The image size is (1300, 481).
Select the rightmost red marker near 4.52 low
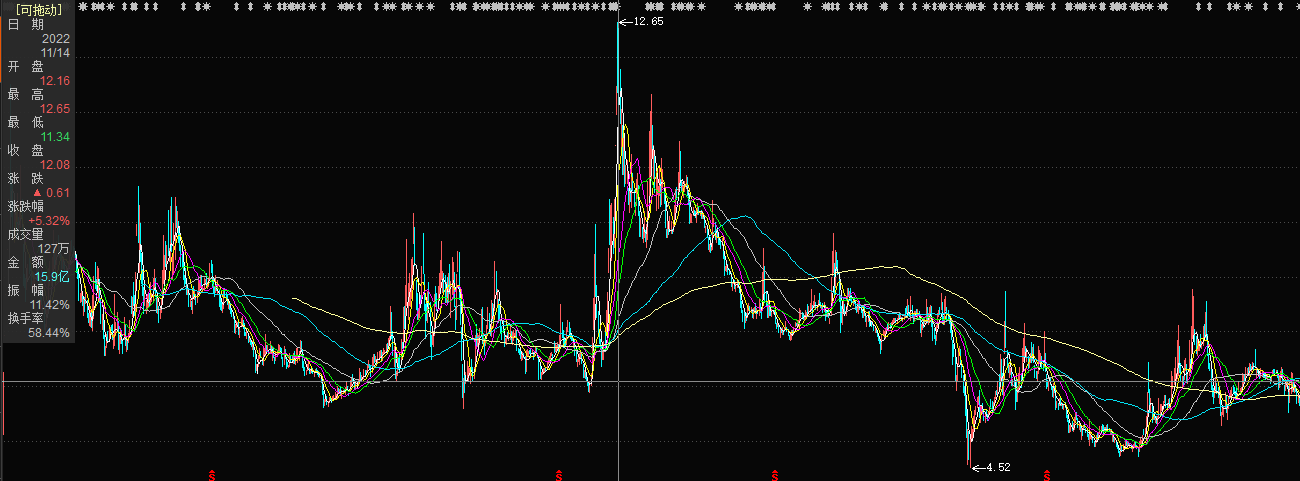pos(1047,474)
